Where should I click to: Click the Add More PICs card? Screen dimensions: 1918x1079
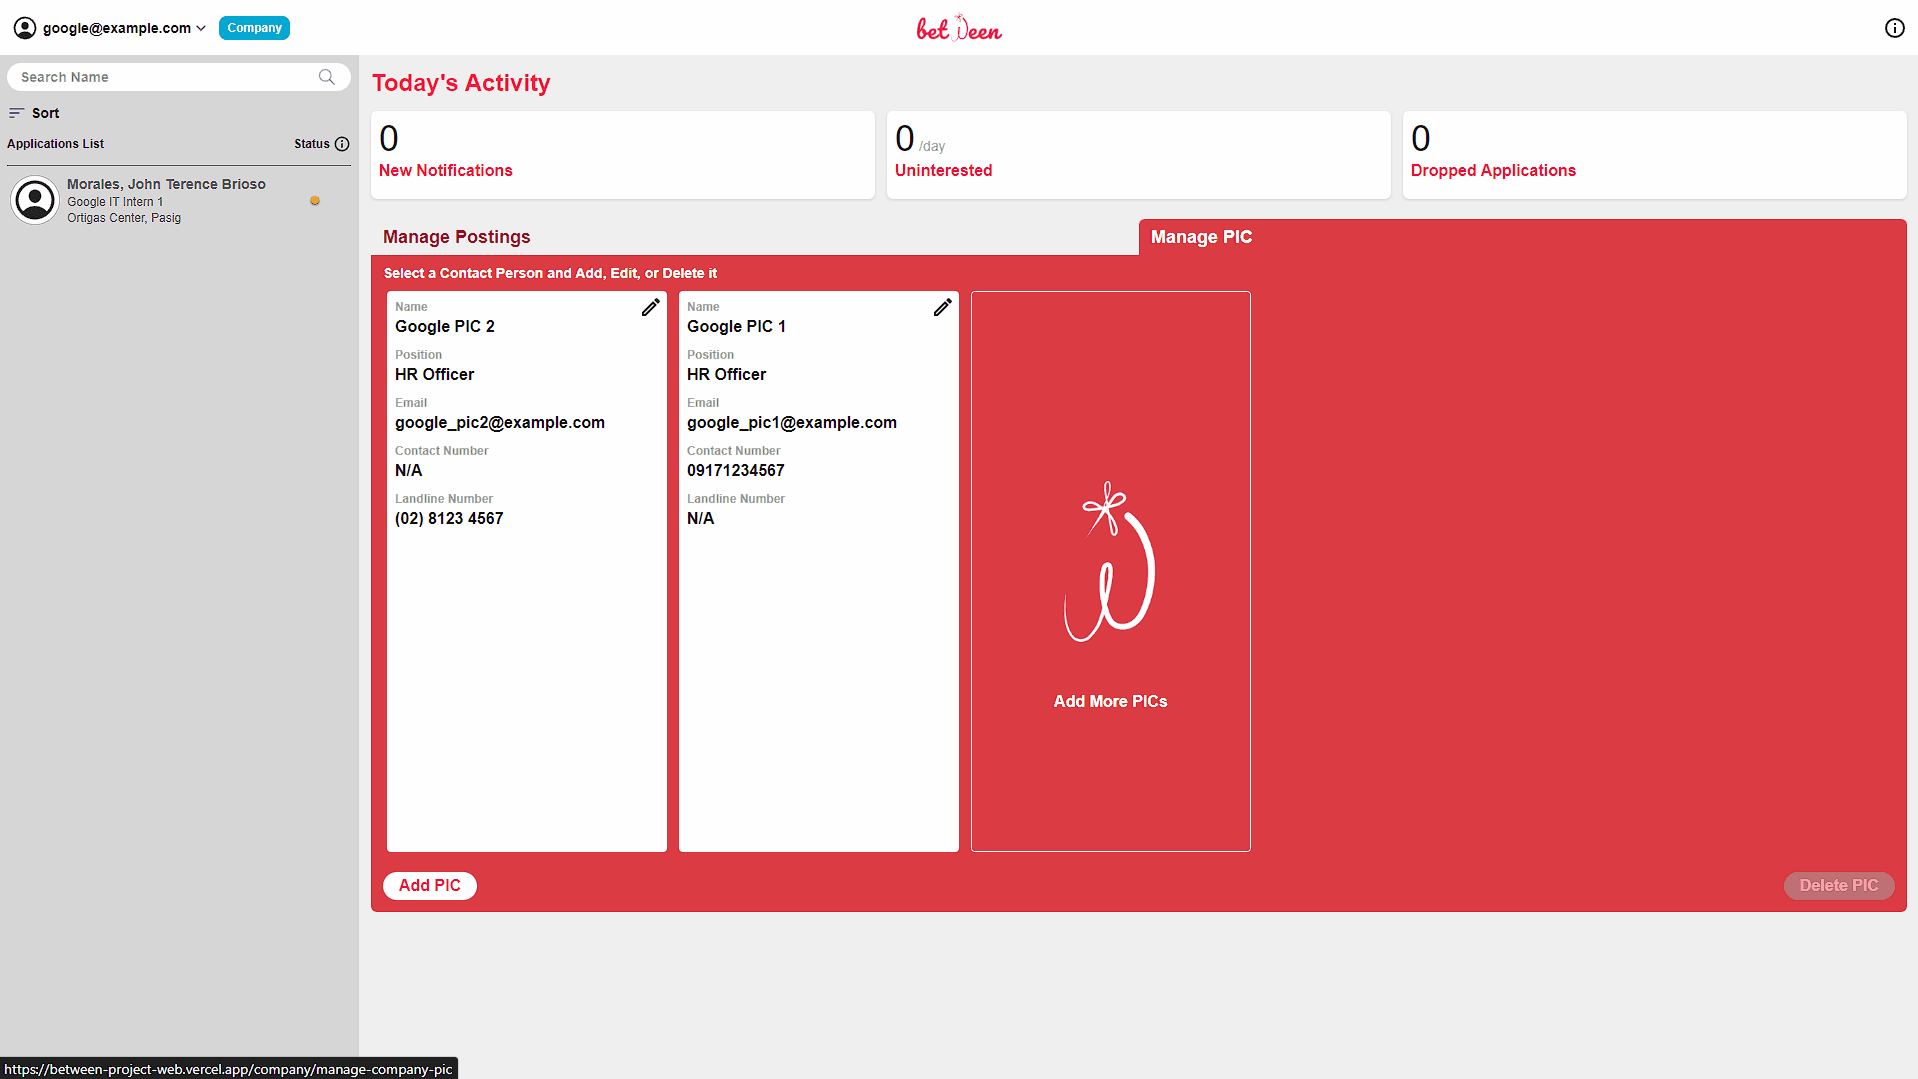click(x=1110, y=571)
